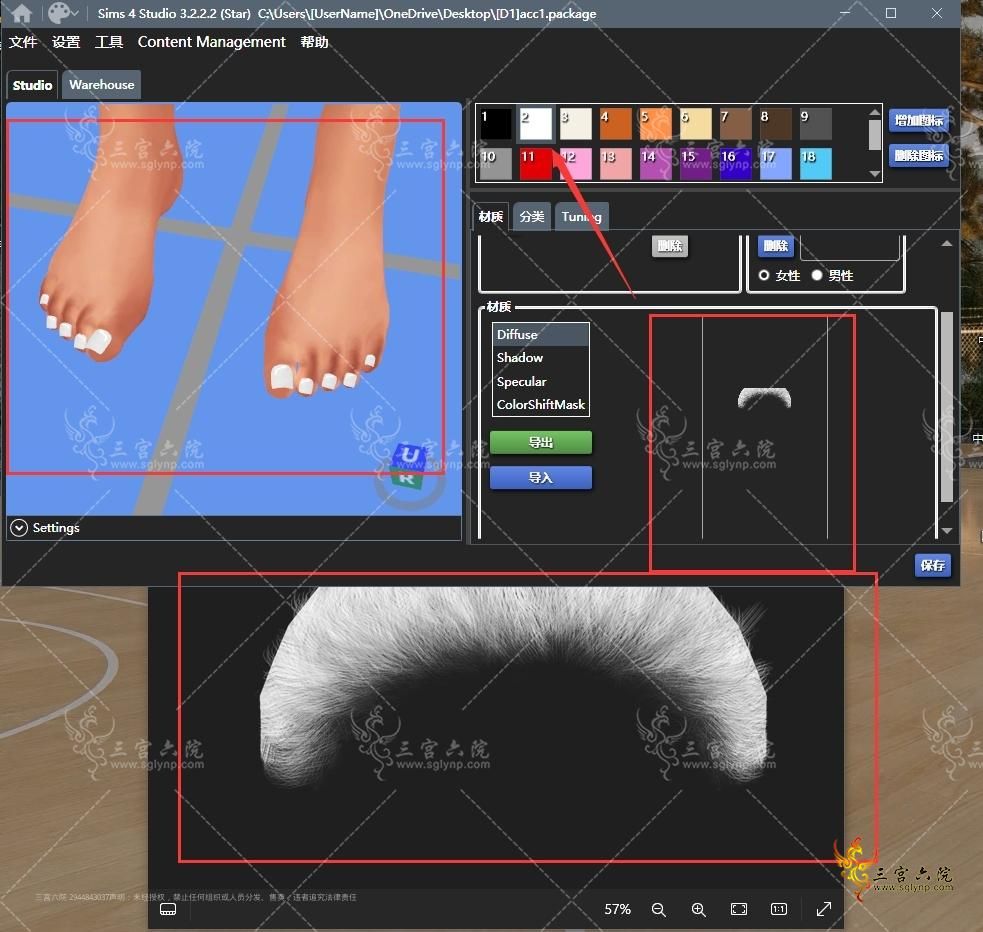Screen dimensions: 983x932
Task: Click the fit-to-window icon in image viewer
Action: 739,909
